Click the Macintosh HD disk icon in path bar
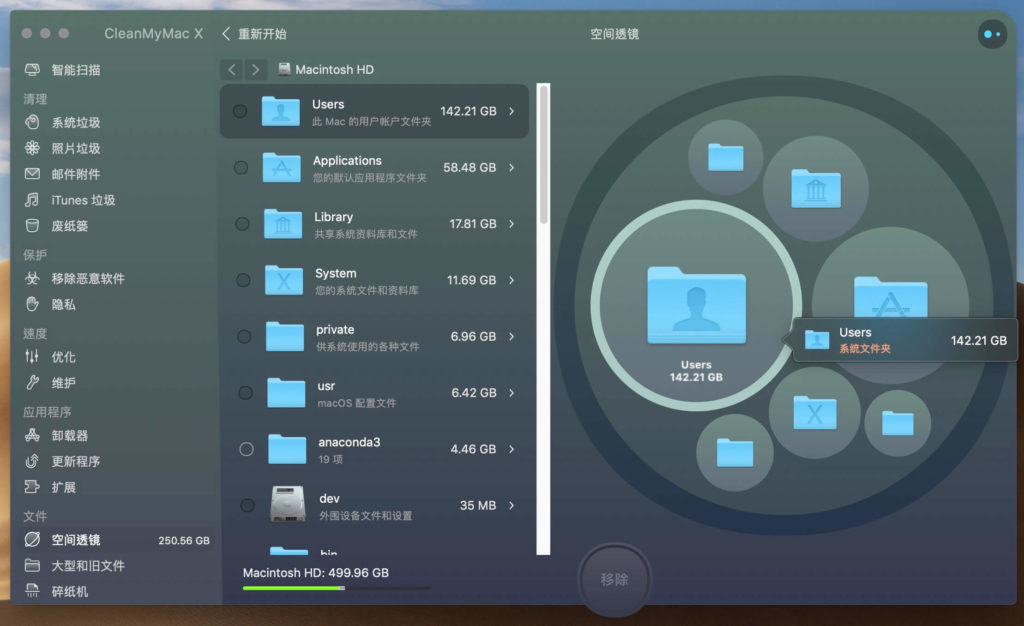The width and height of the screenshot is (1024, 626). [x=284, y=69]
